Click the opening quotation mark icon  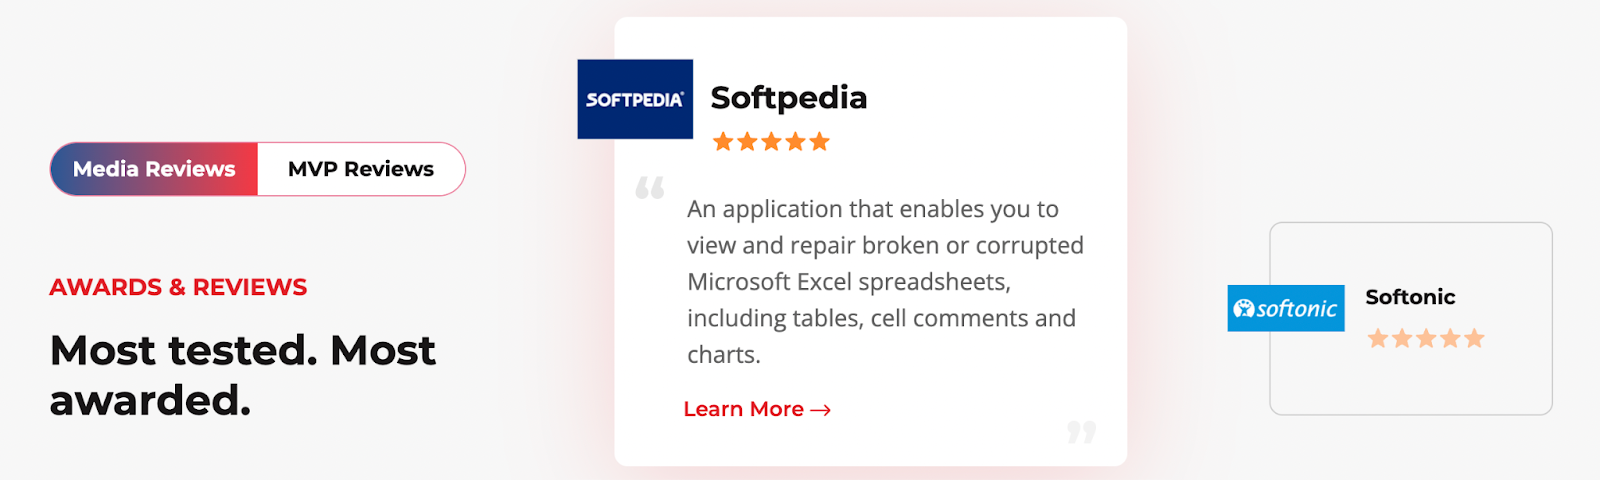(x=650, y=187)
